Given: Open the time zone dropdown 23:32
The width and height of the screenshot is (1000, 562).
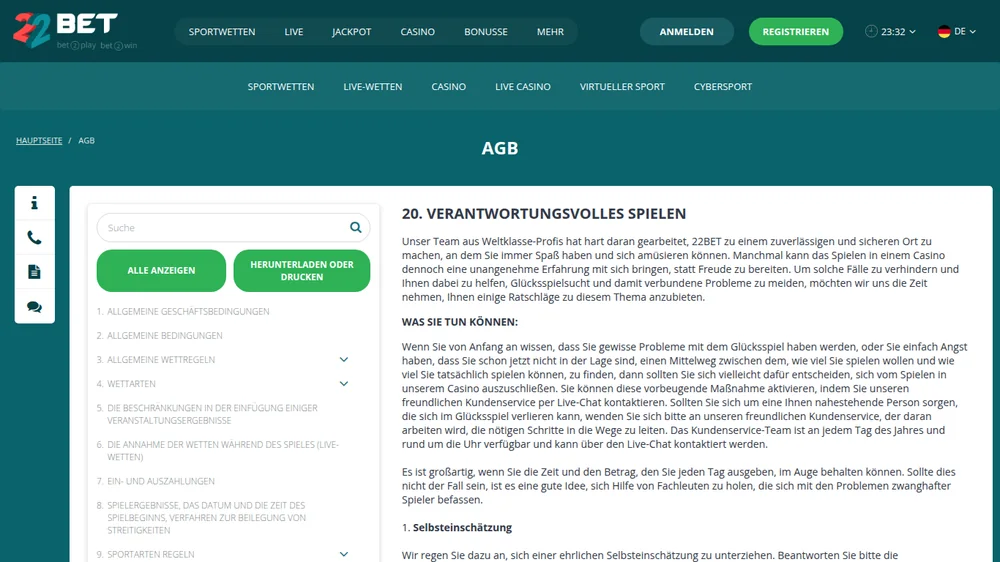Looking at the screenshot, I should click(890, 31).
